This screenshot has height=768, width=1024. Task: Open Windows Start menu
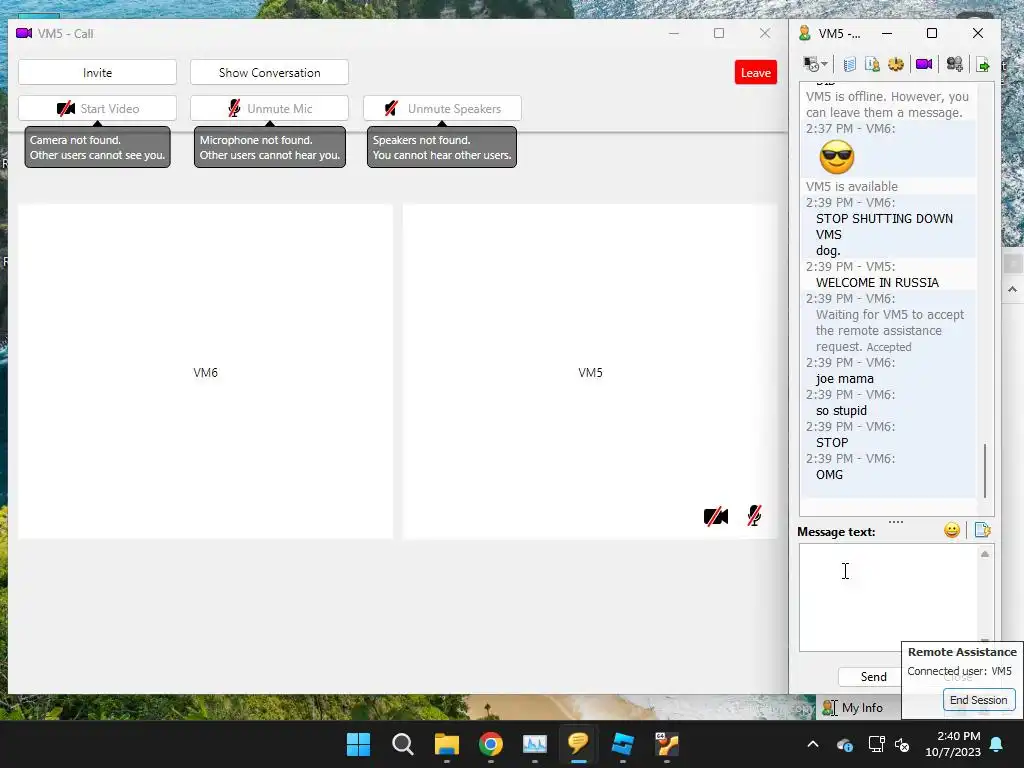coord(358,744)
